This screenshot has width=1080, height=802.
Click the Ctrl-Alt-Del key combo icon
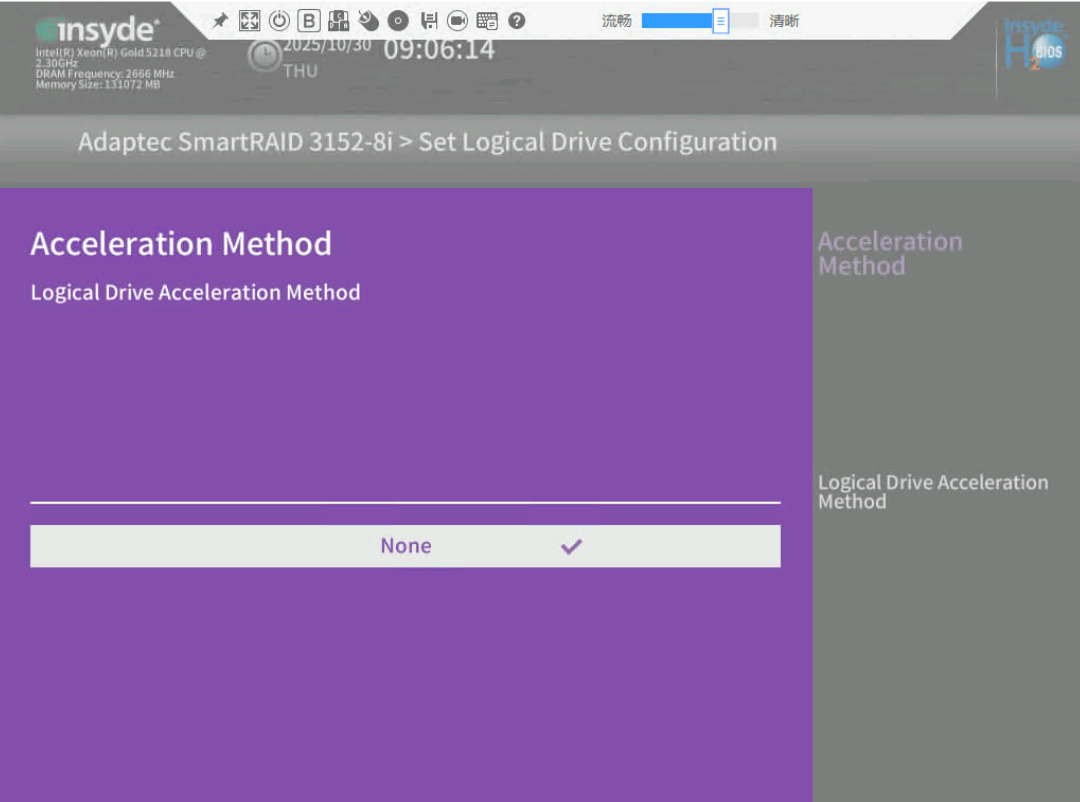pos(339,21)
